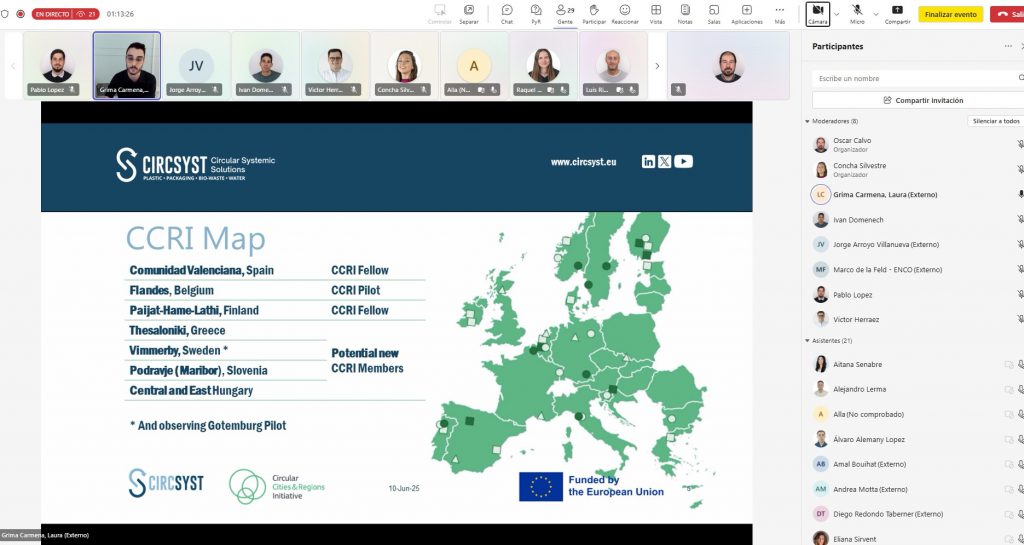This screenshot has height=545, width=1024.
Task: Select Álvaro Alemany Lopez in attendees list
Action: pos(914,439)
